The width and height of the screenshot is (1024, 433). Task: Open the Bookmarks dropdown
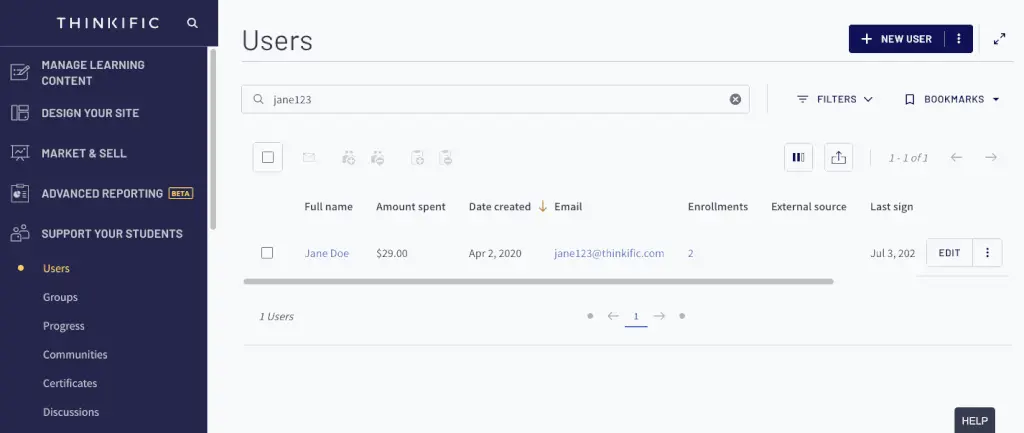952,99
